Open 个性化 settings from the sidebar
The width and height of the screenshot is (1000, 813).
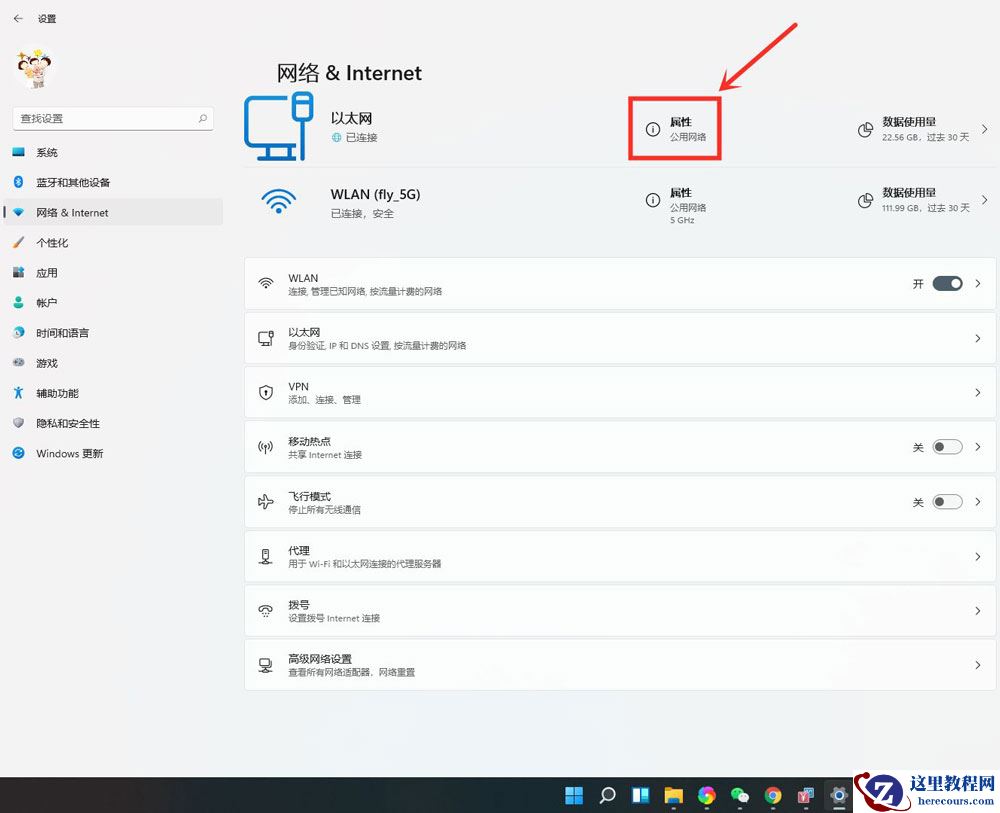coord(55,242)
